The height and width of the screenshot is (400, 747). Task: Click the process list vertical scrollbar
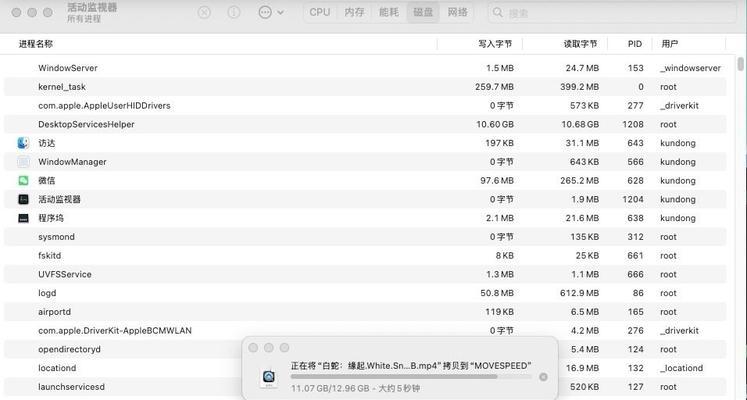coord(740,64)
